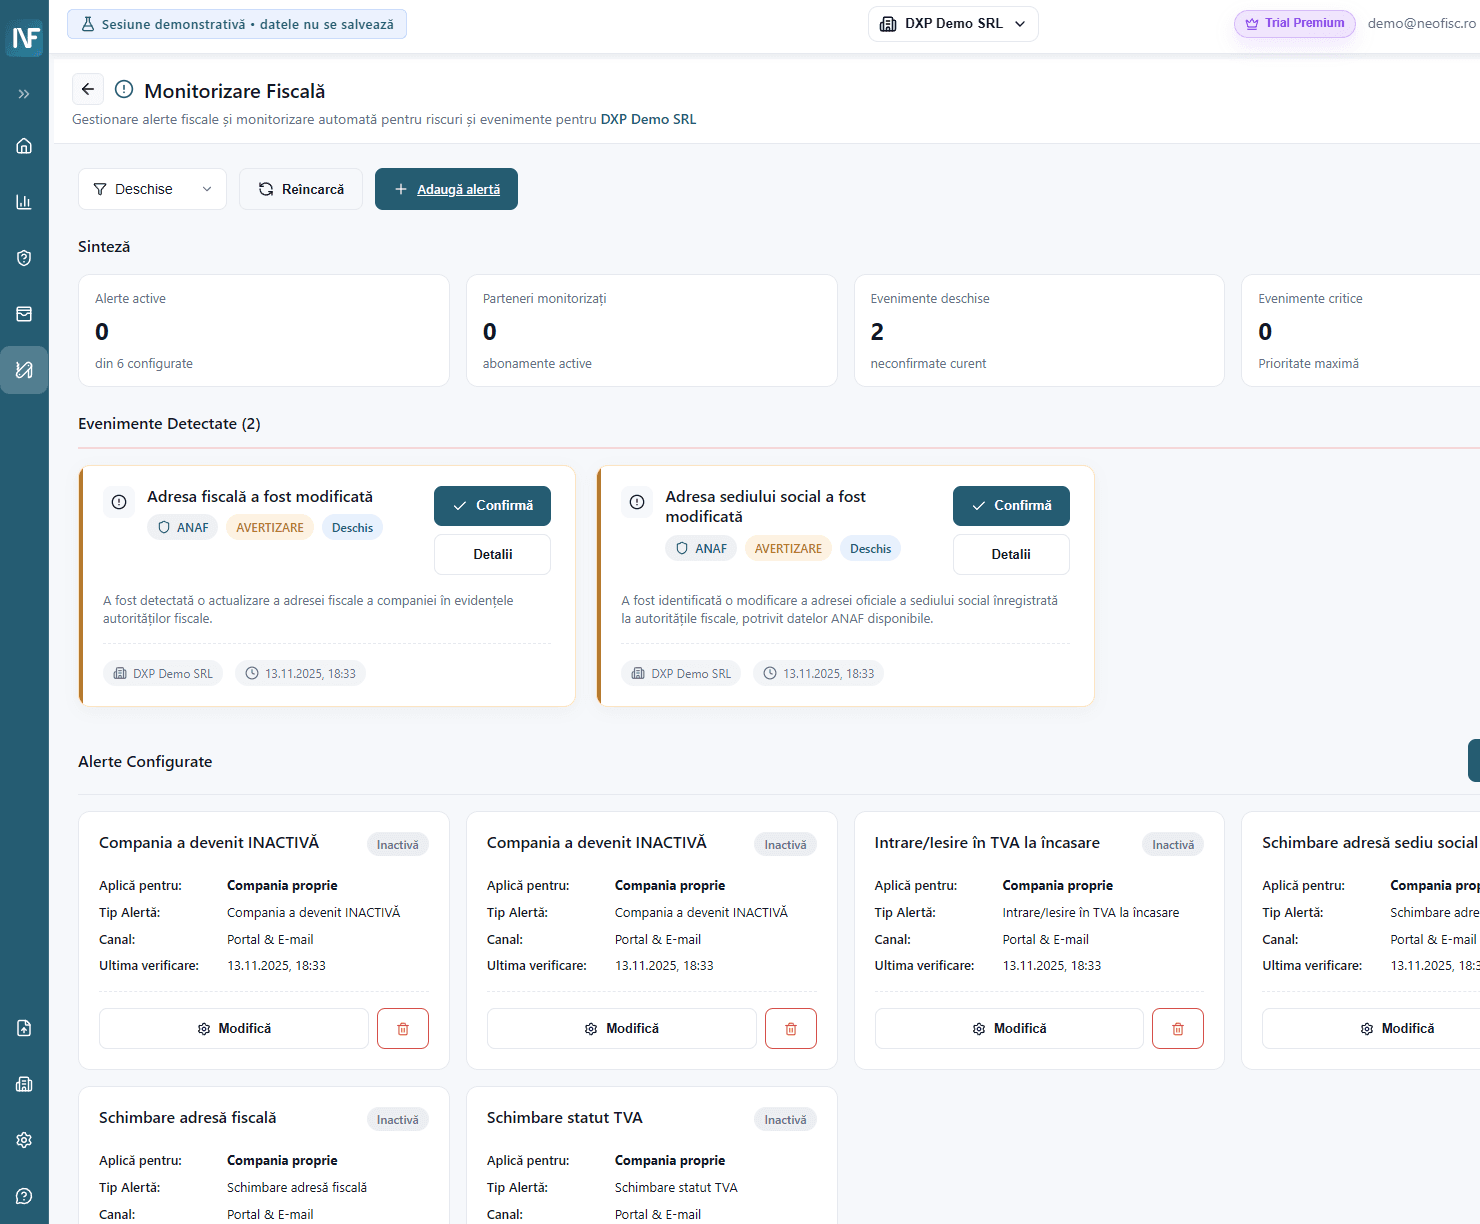The width and height of the screenshot is (1480, 1224).
Task: Click the NF logo in sidebar
Action: coord(25,38)
